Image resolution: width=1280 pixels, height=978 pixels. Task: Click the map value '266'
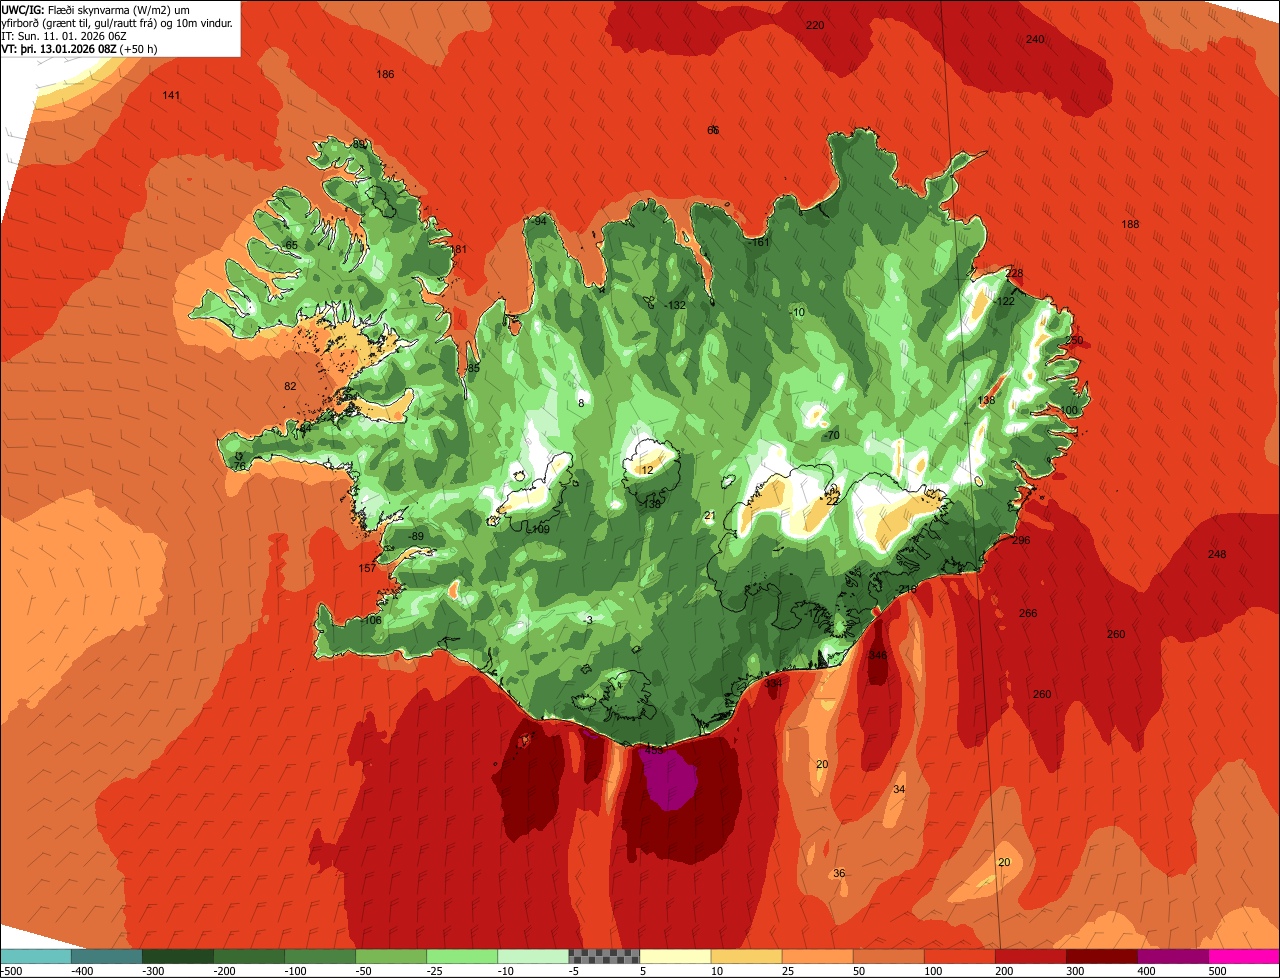click(x=1028, y=613)
